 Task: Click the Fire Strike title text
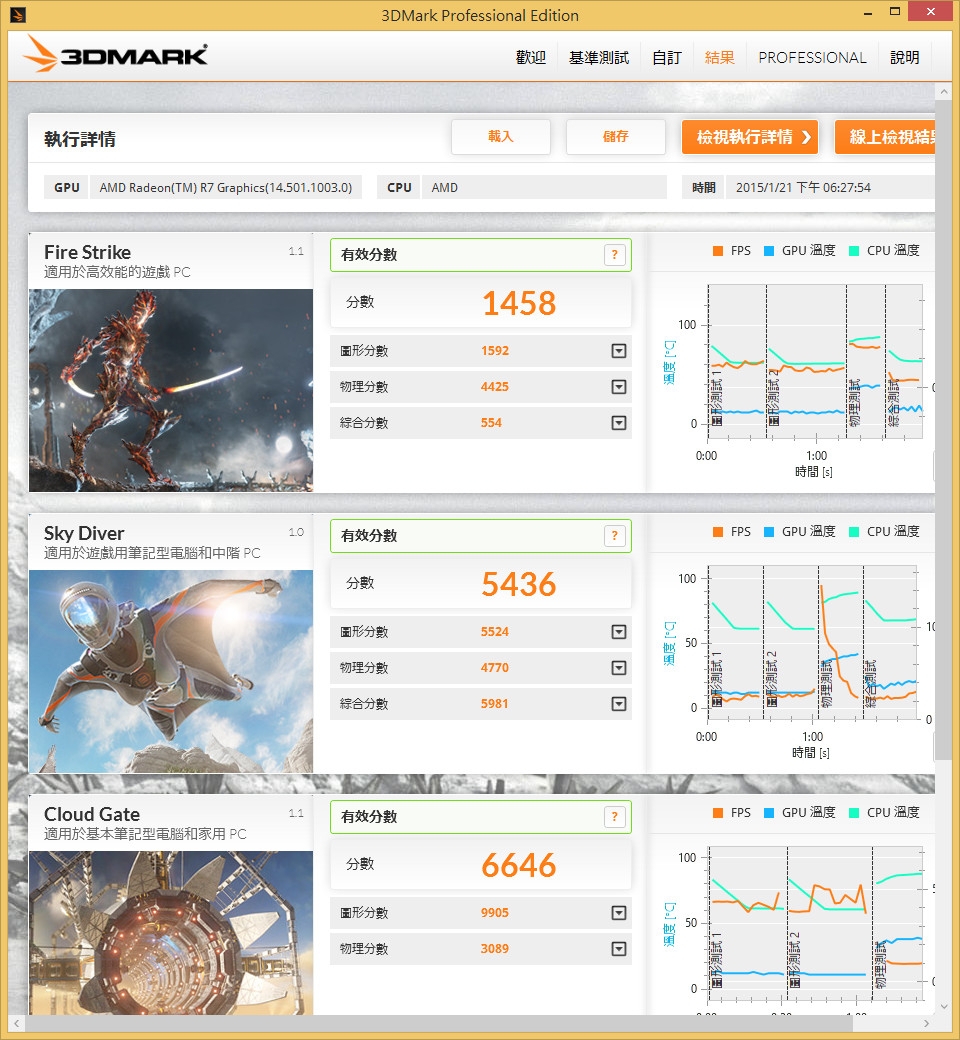point(88,252)
